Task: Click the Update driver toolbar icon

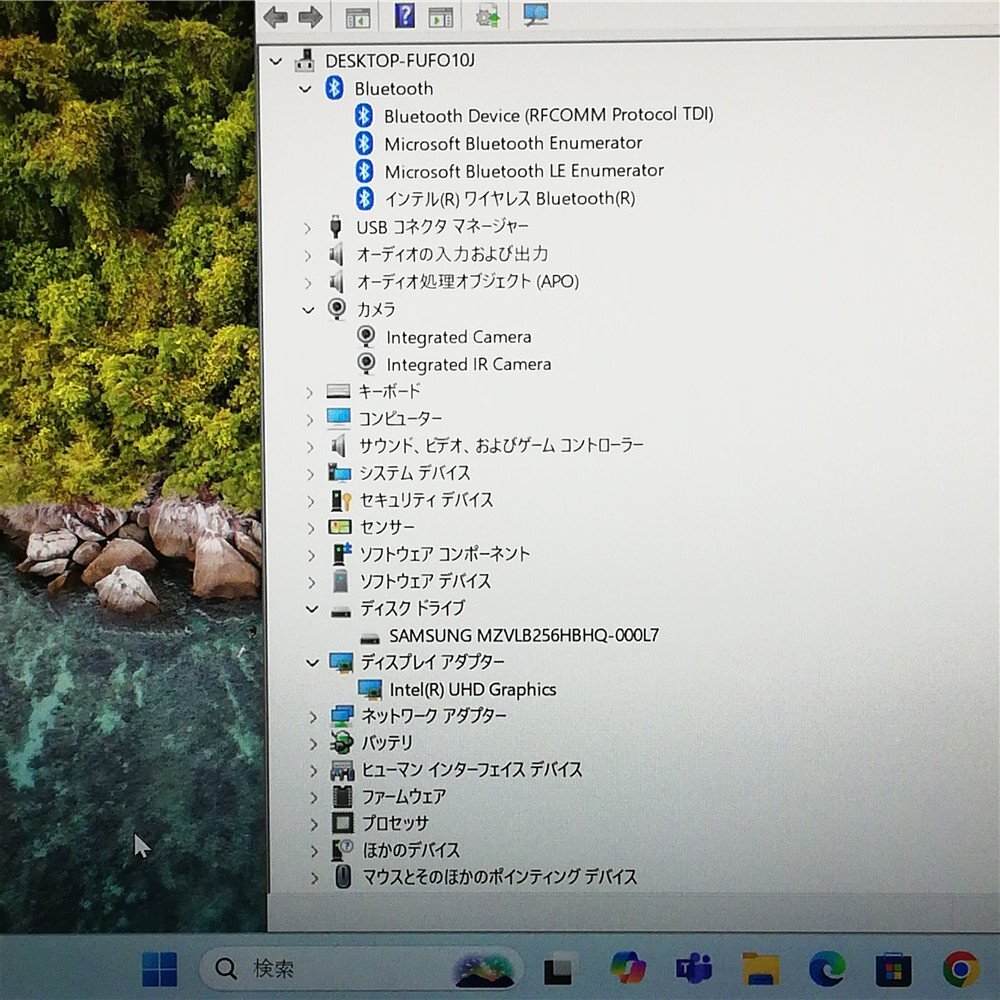Action: click(488, 15)
